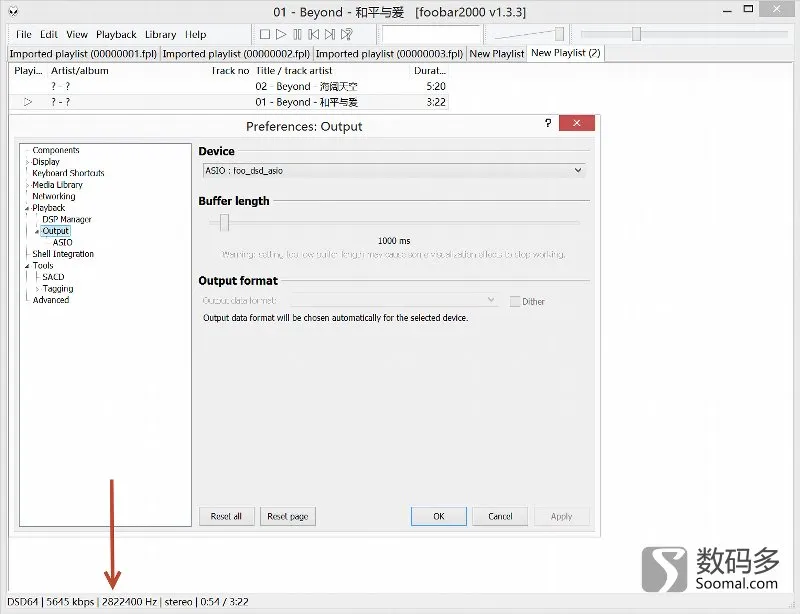Click the Reset page button
The height and width of the screenshot is (614, 800).
pyautogui.click(x=288, y=516)
